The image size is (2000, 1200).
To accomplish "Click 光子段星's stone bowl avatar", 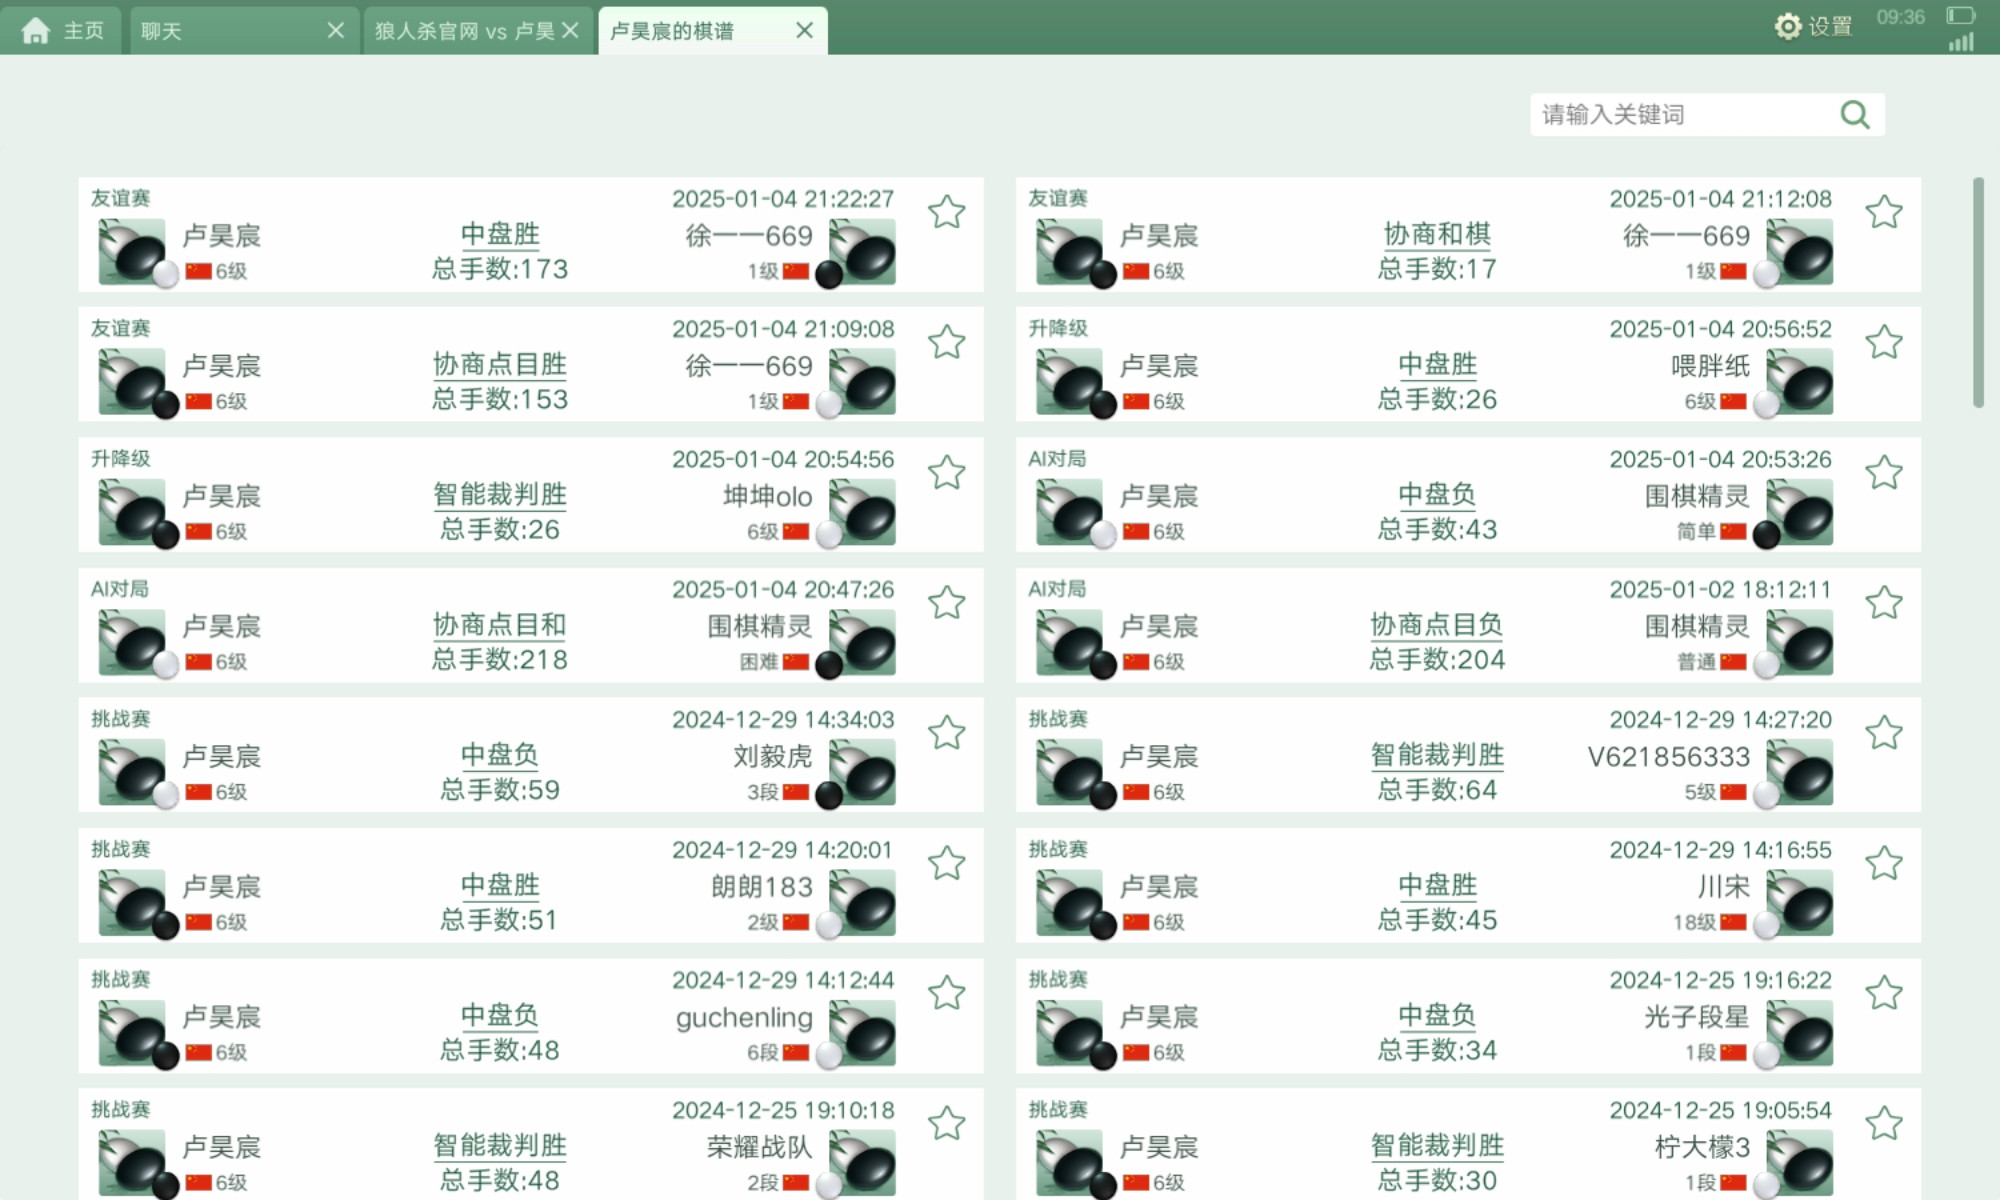I will click(x=1800, y=1033).
